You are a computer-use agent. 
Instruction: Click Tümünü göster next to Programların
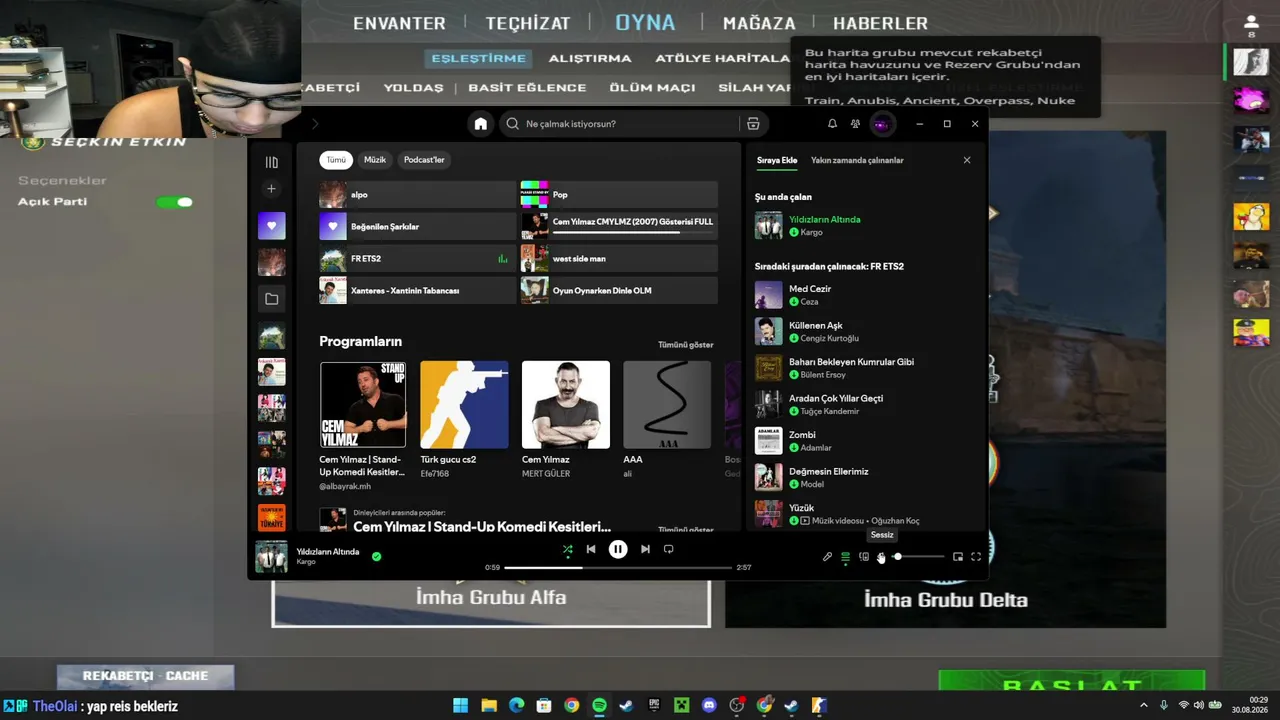point(686,345)
